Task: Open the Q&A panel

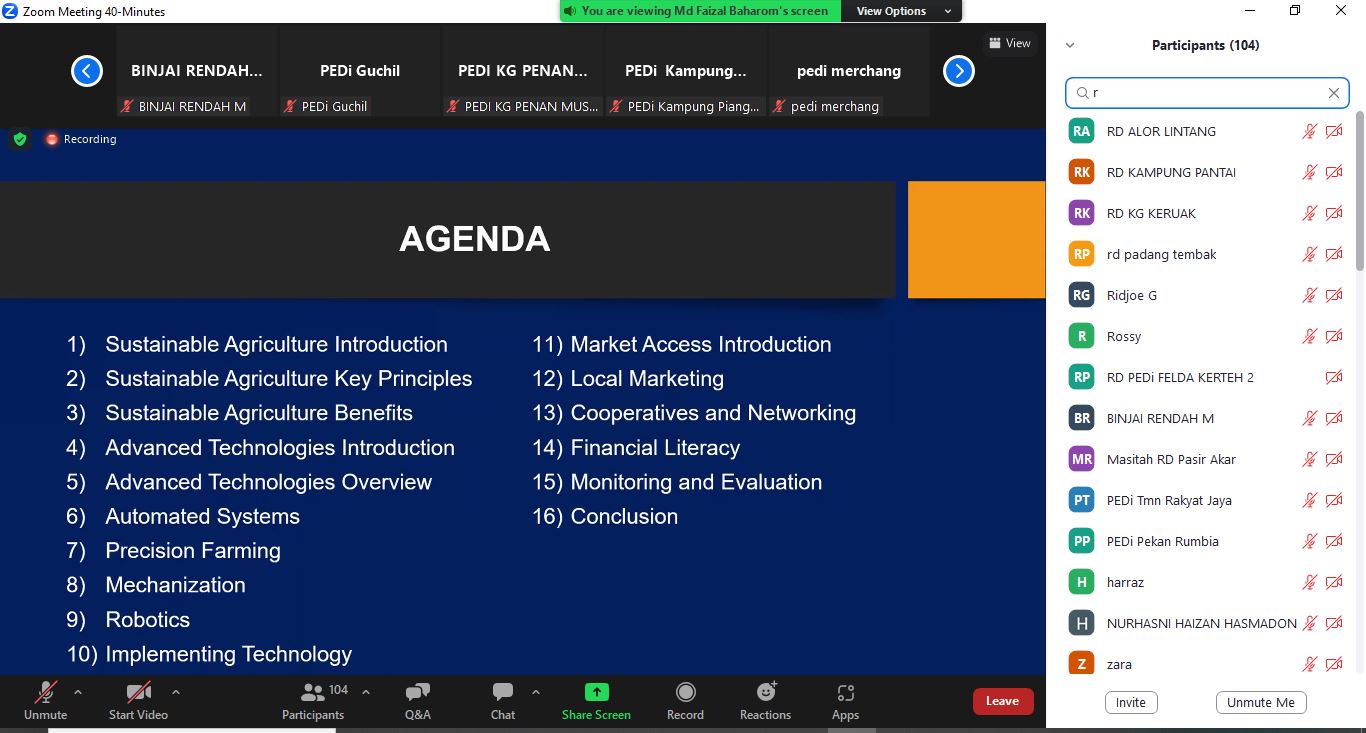Action: point(418,700)
